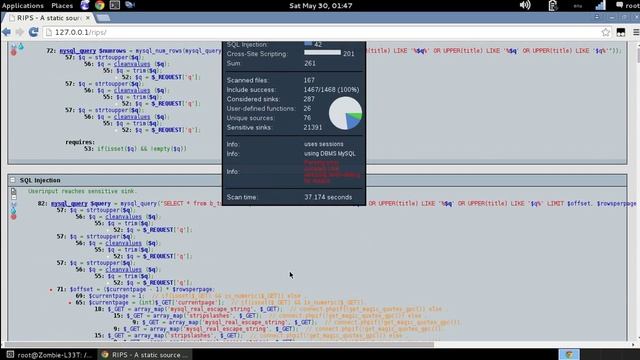640x360 pixels.
Task: Select 'Scan time:' label in popup
Action: [241, 197]
